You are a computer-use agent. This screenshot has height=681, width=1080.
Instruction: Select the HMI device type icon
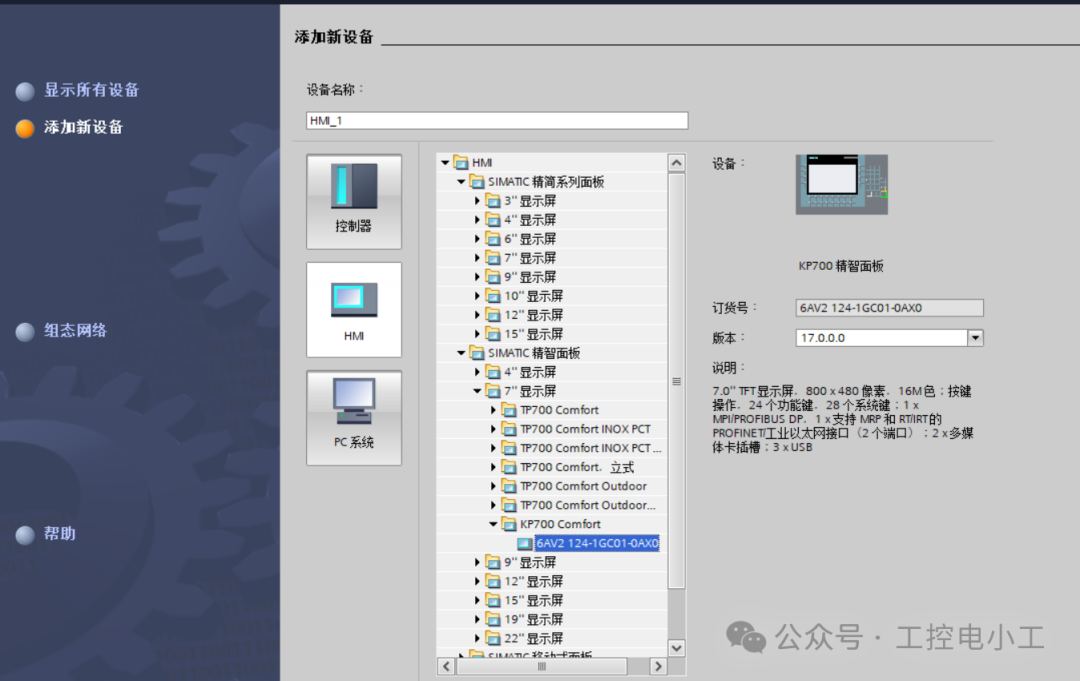coord(353,310)
